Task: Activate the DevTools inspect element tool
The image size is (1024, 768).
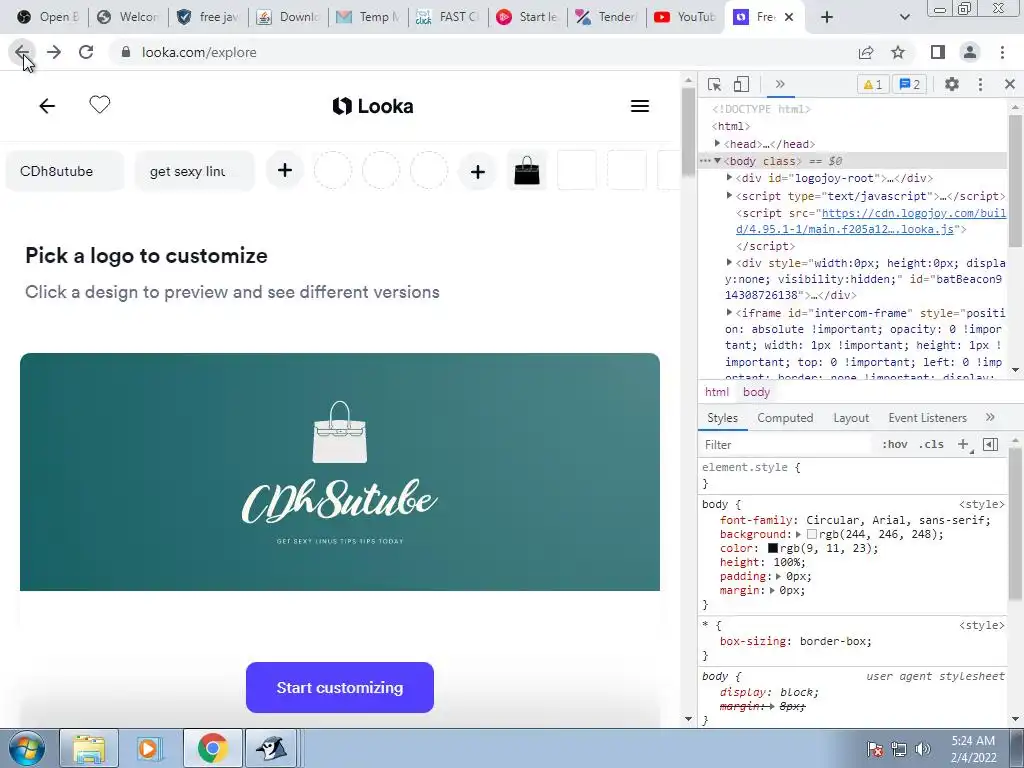Action: point(714,84)
